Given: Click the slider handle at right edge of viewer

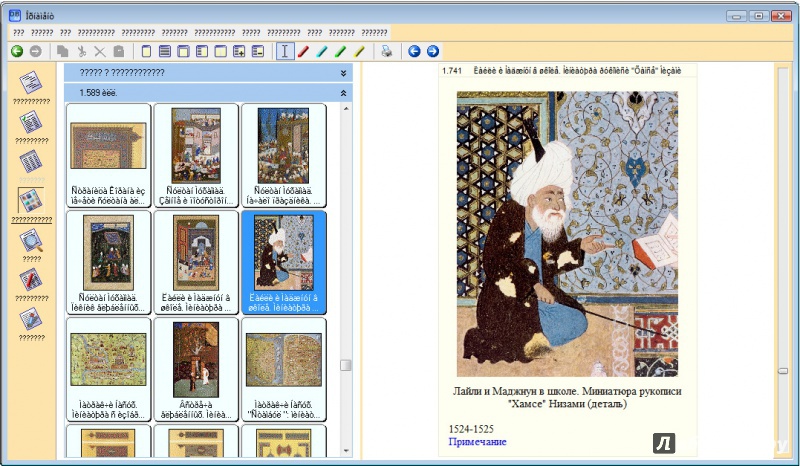Looking at the screenshot, I should point(783,371).
